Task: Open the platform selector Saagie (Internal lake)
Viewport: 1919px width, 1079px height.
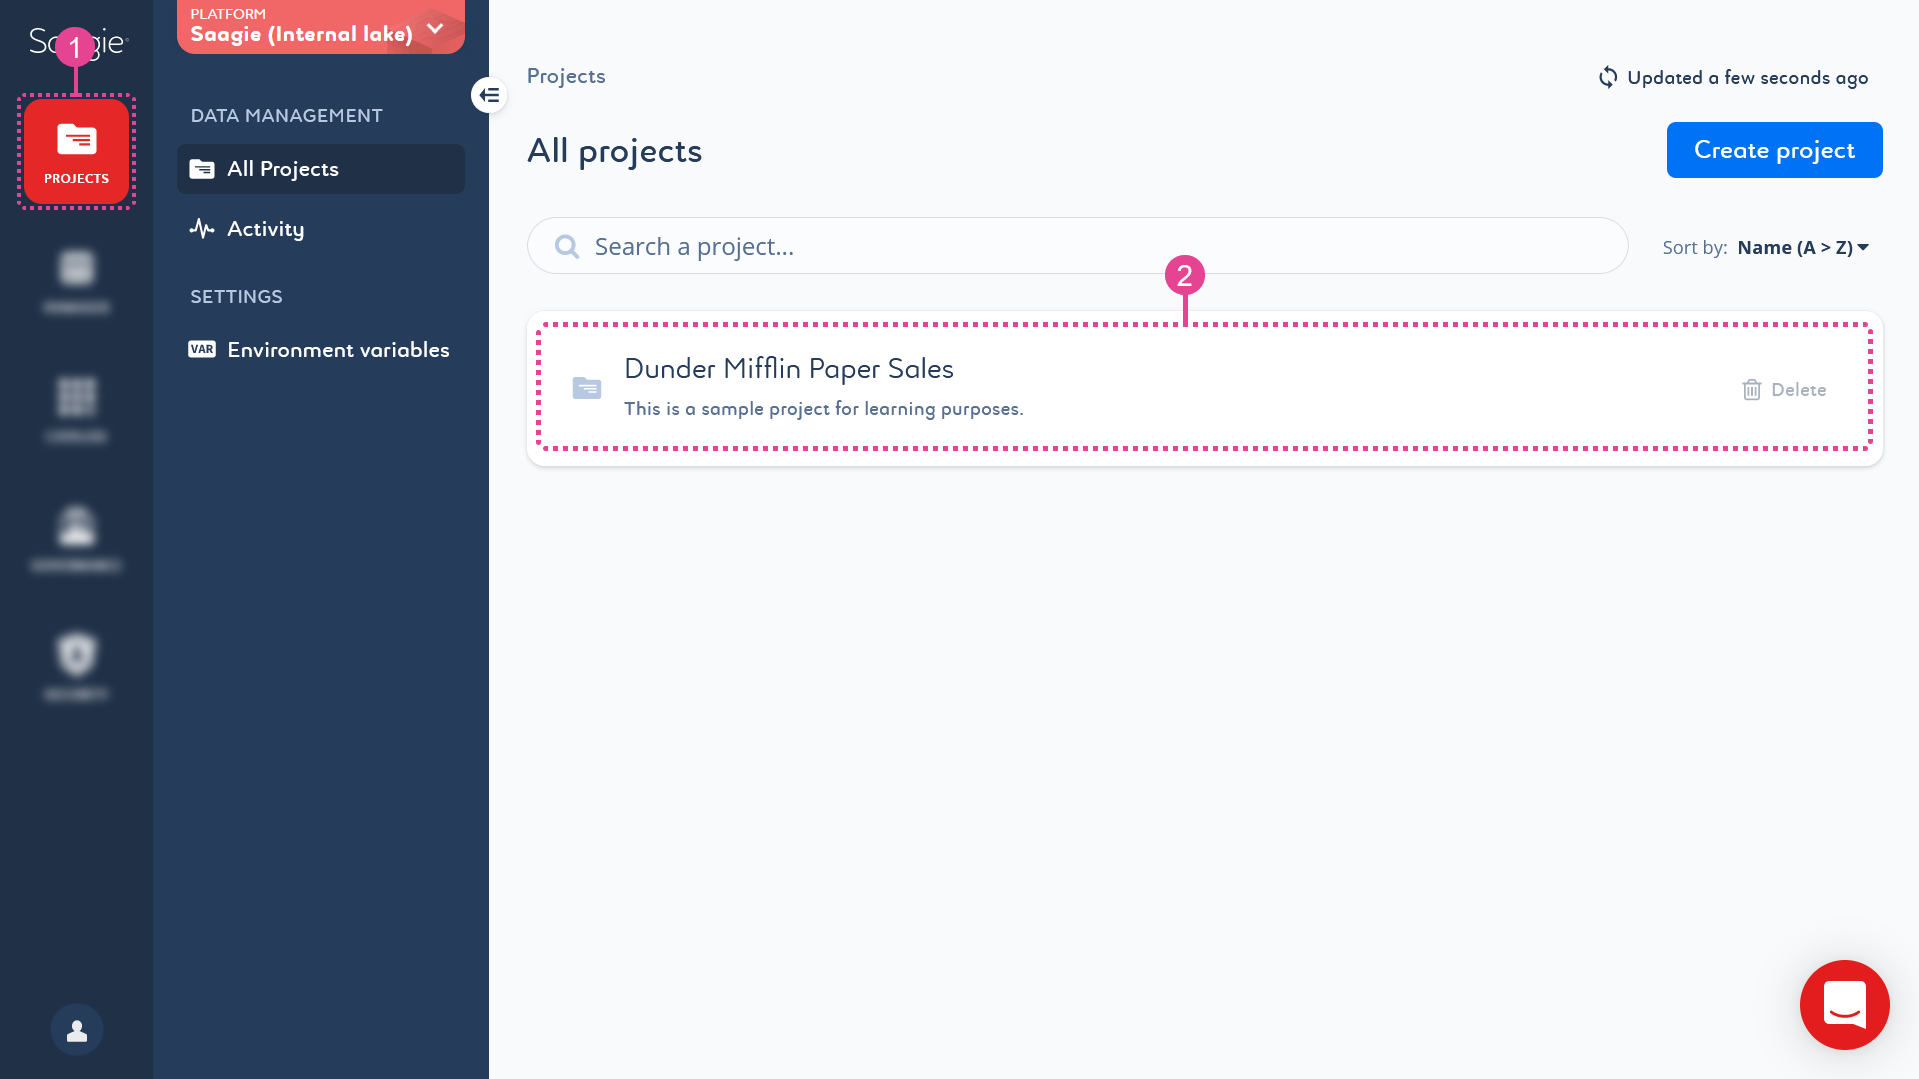Action: (320, 27)
